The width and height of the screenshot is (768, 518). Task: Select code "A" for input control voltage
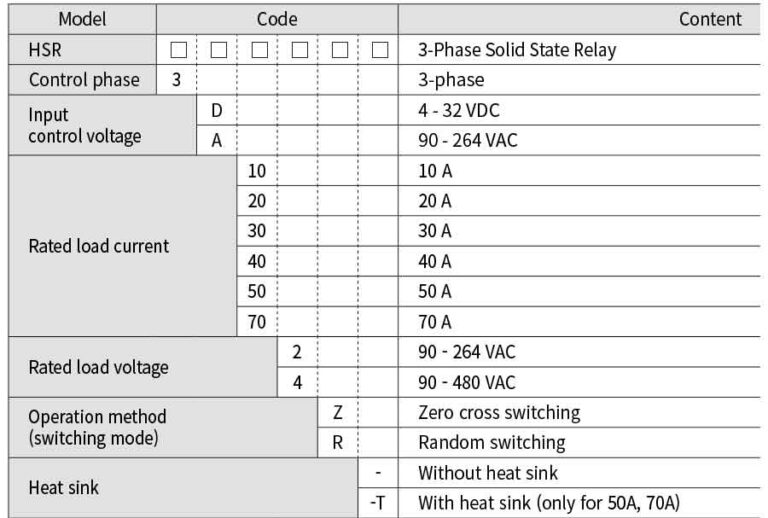pos(217,141)
